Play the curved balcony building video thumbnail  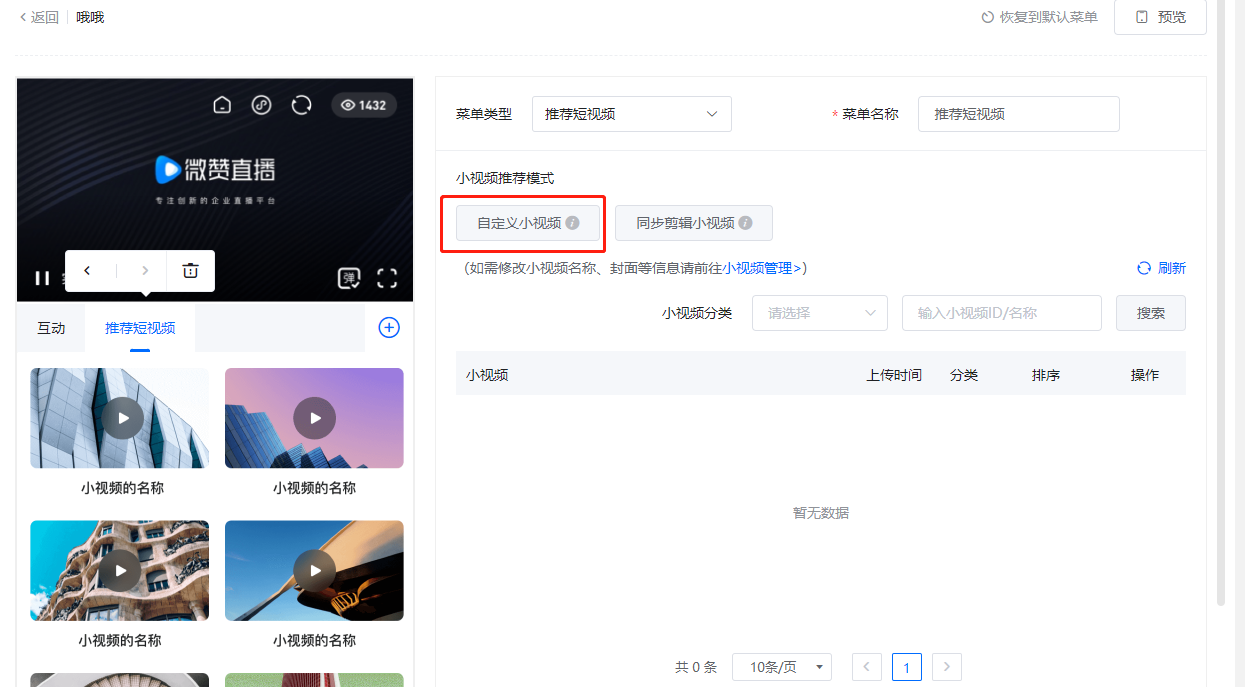coord(121,570)
